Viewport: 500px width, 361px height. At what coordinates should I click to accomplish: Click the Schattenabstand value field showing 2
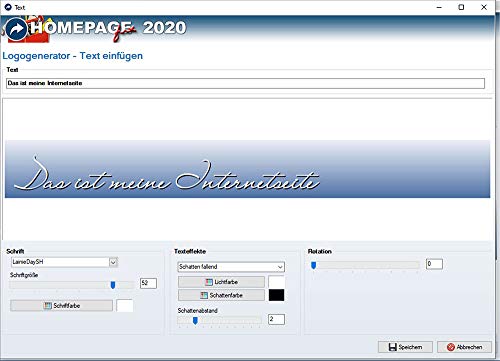click(x=276, y=319)
